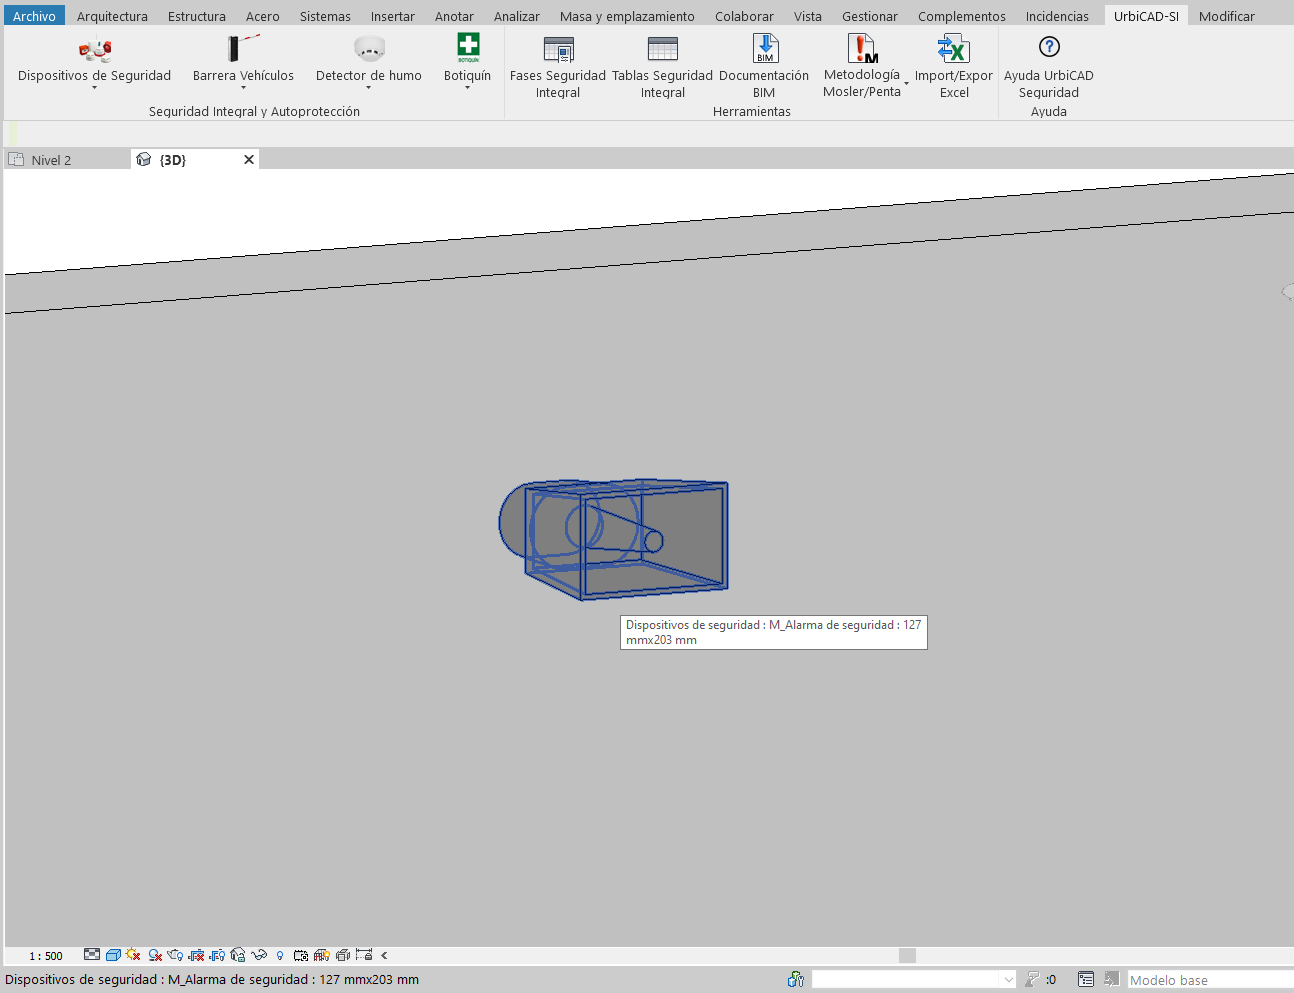Open Tablas Seguridad Integral tool
Image resolution: width=1294 pixels, height=993 pixels.
coord(662,50)
